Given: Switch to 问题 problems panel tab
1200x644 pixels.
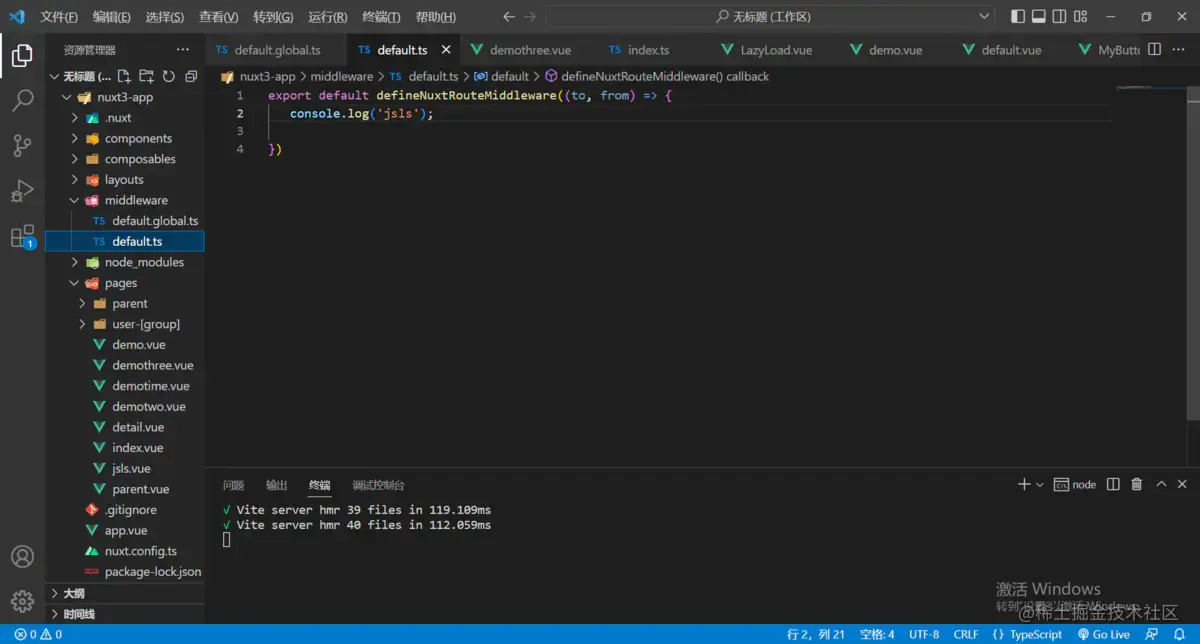Looking at the screenshot, I should 233,485.
